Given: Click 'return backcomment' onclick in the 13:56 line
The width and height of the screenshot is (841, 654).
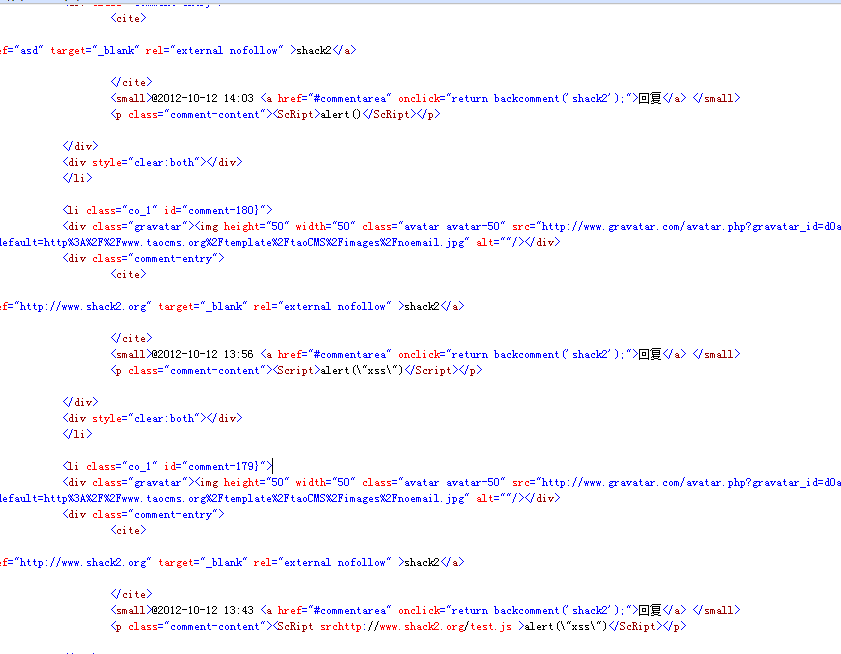Looking at the screenshot, I should point(505,354).
